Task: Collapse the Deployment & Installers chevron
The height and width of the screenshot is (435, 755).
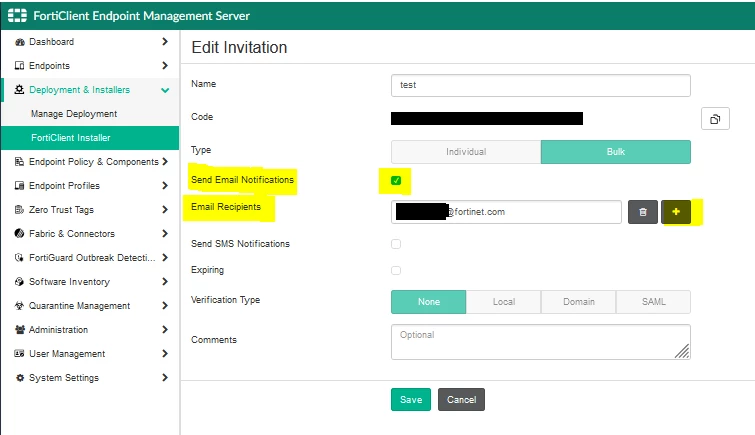Action: coord(165,90)
